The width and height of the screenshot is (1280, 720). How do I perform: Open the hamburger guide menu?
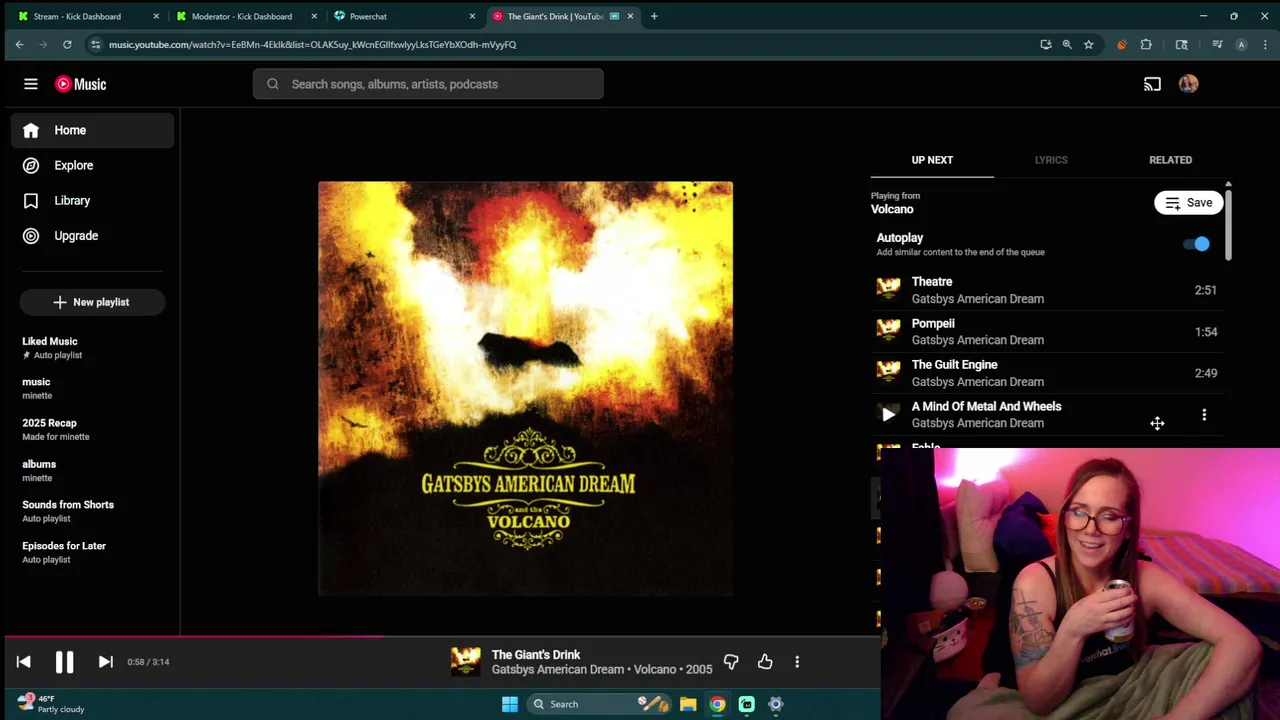31,84
